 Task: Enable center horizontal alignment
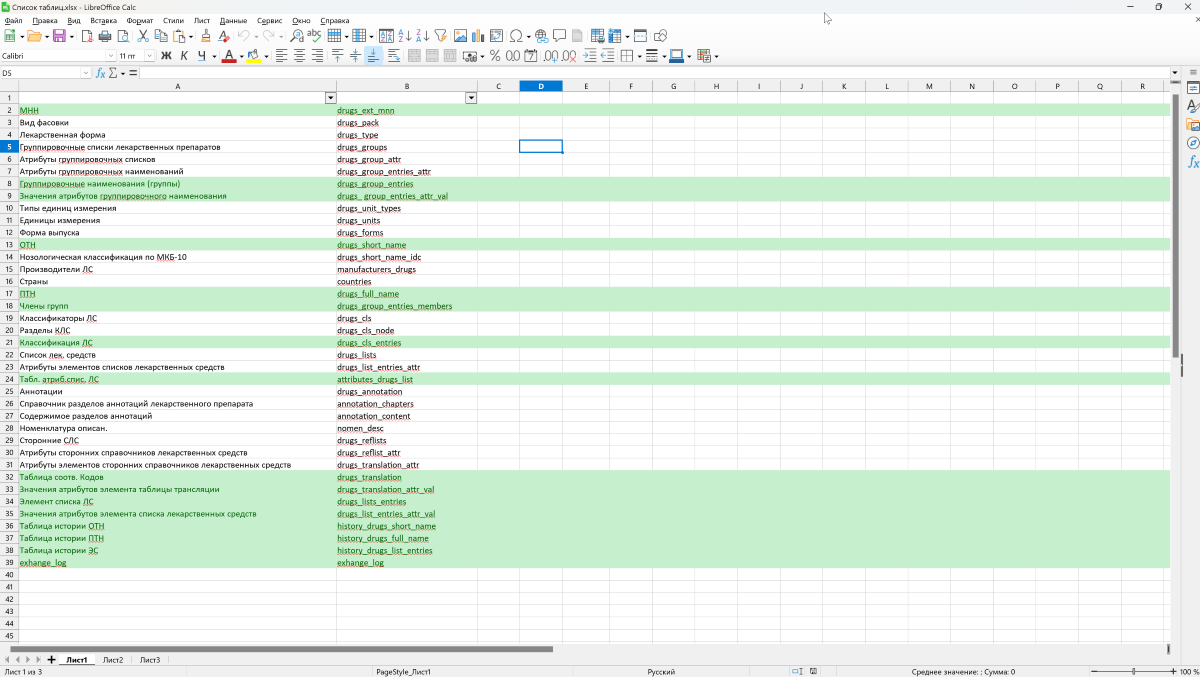coord(299,56)
